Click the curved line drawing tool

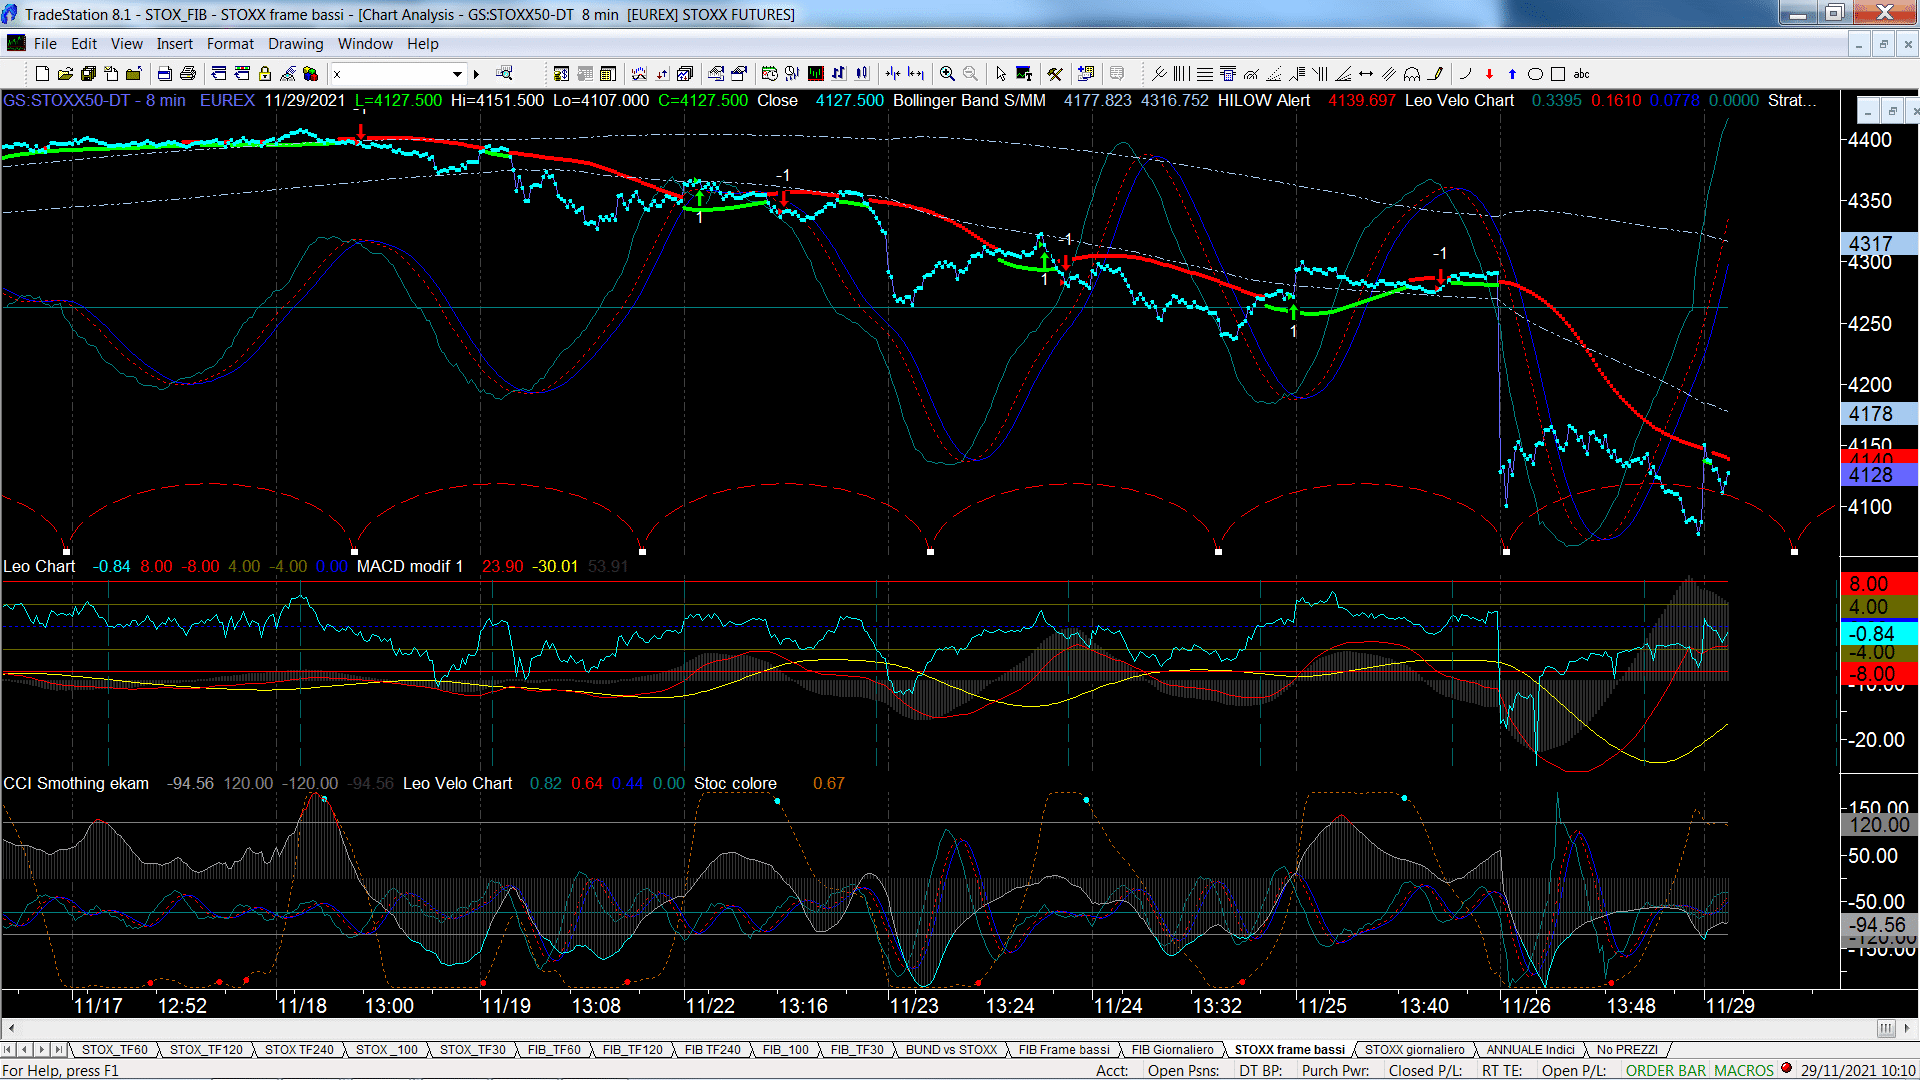coord(1466,74)
